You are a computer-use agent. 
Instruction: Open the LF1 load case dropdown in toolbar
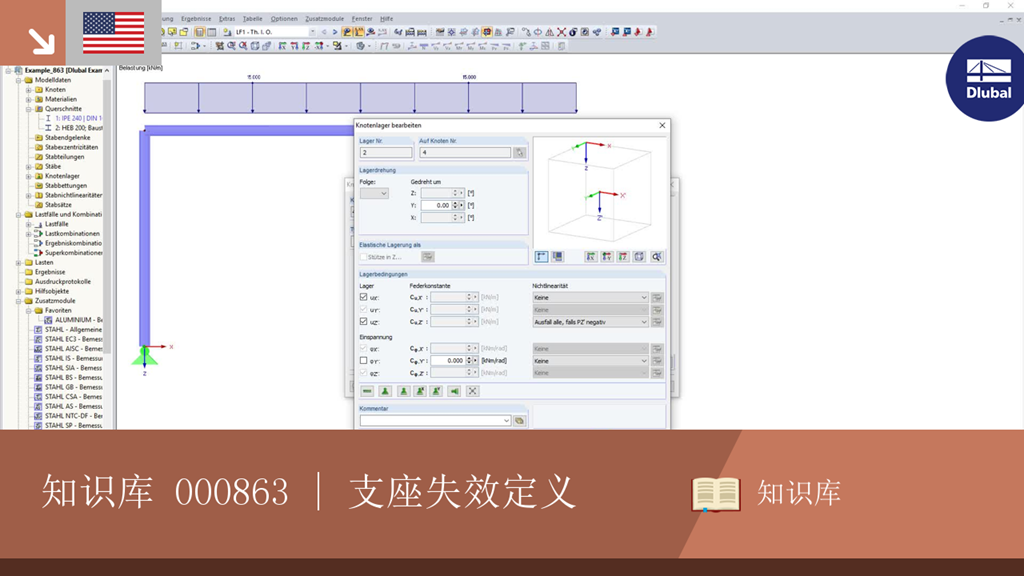312,31
